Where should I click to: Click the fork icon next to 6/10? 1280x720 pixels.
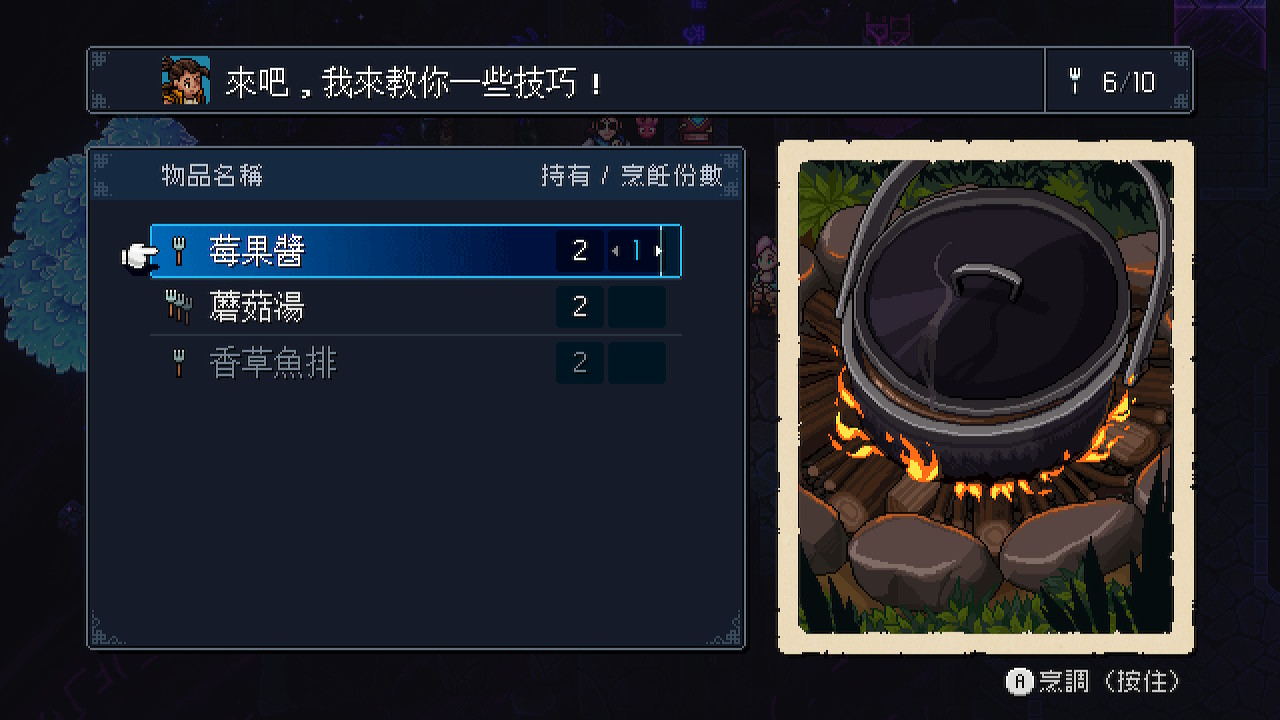[x=1076, y=81]
